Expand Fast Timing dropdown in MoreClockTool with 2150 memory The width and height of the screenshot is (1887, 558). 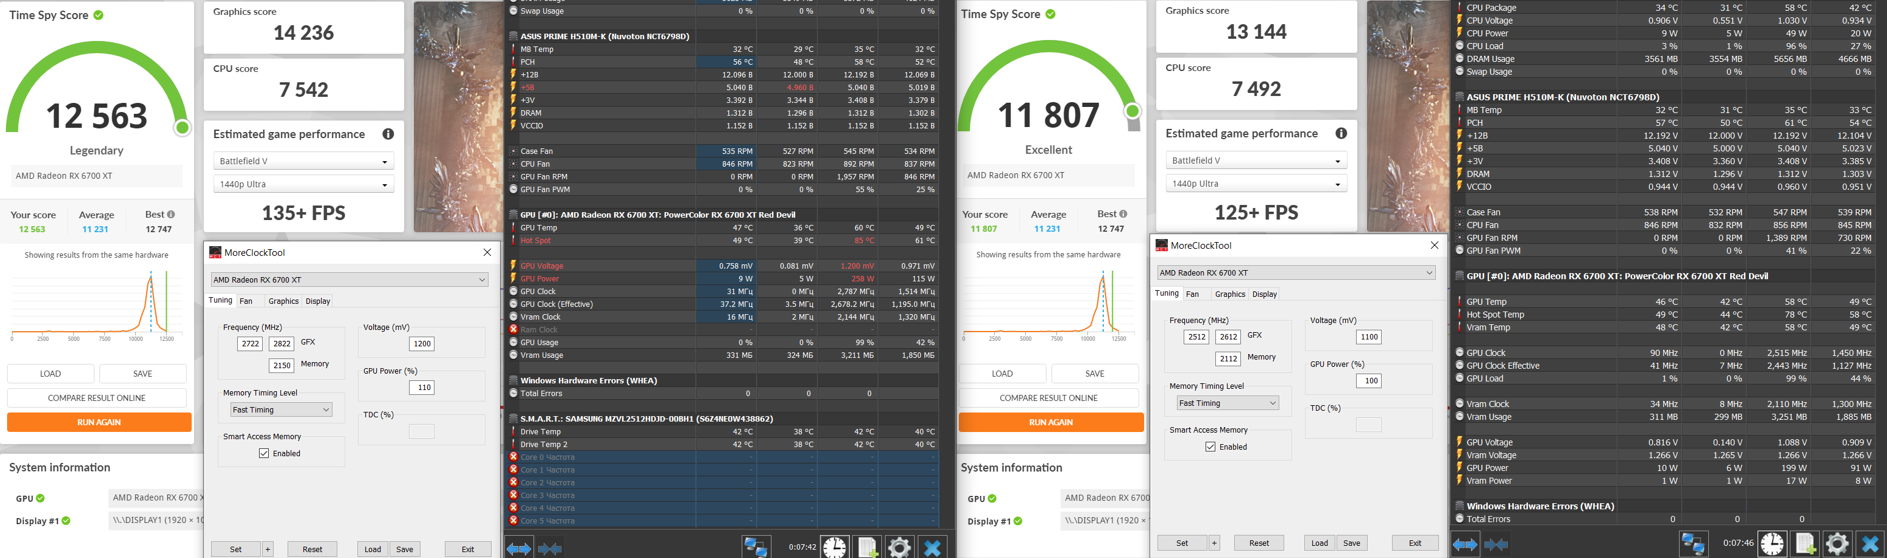pyautogui.click(x=281, y=410)
